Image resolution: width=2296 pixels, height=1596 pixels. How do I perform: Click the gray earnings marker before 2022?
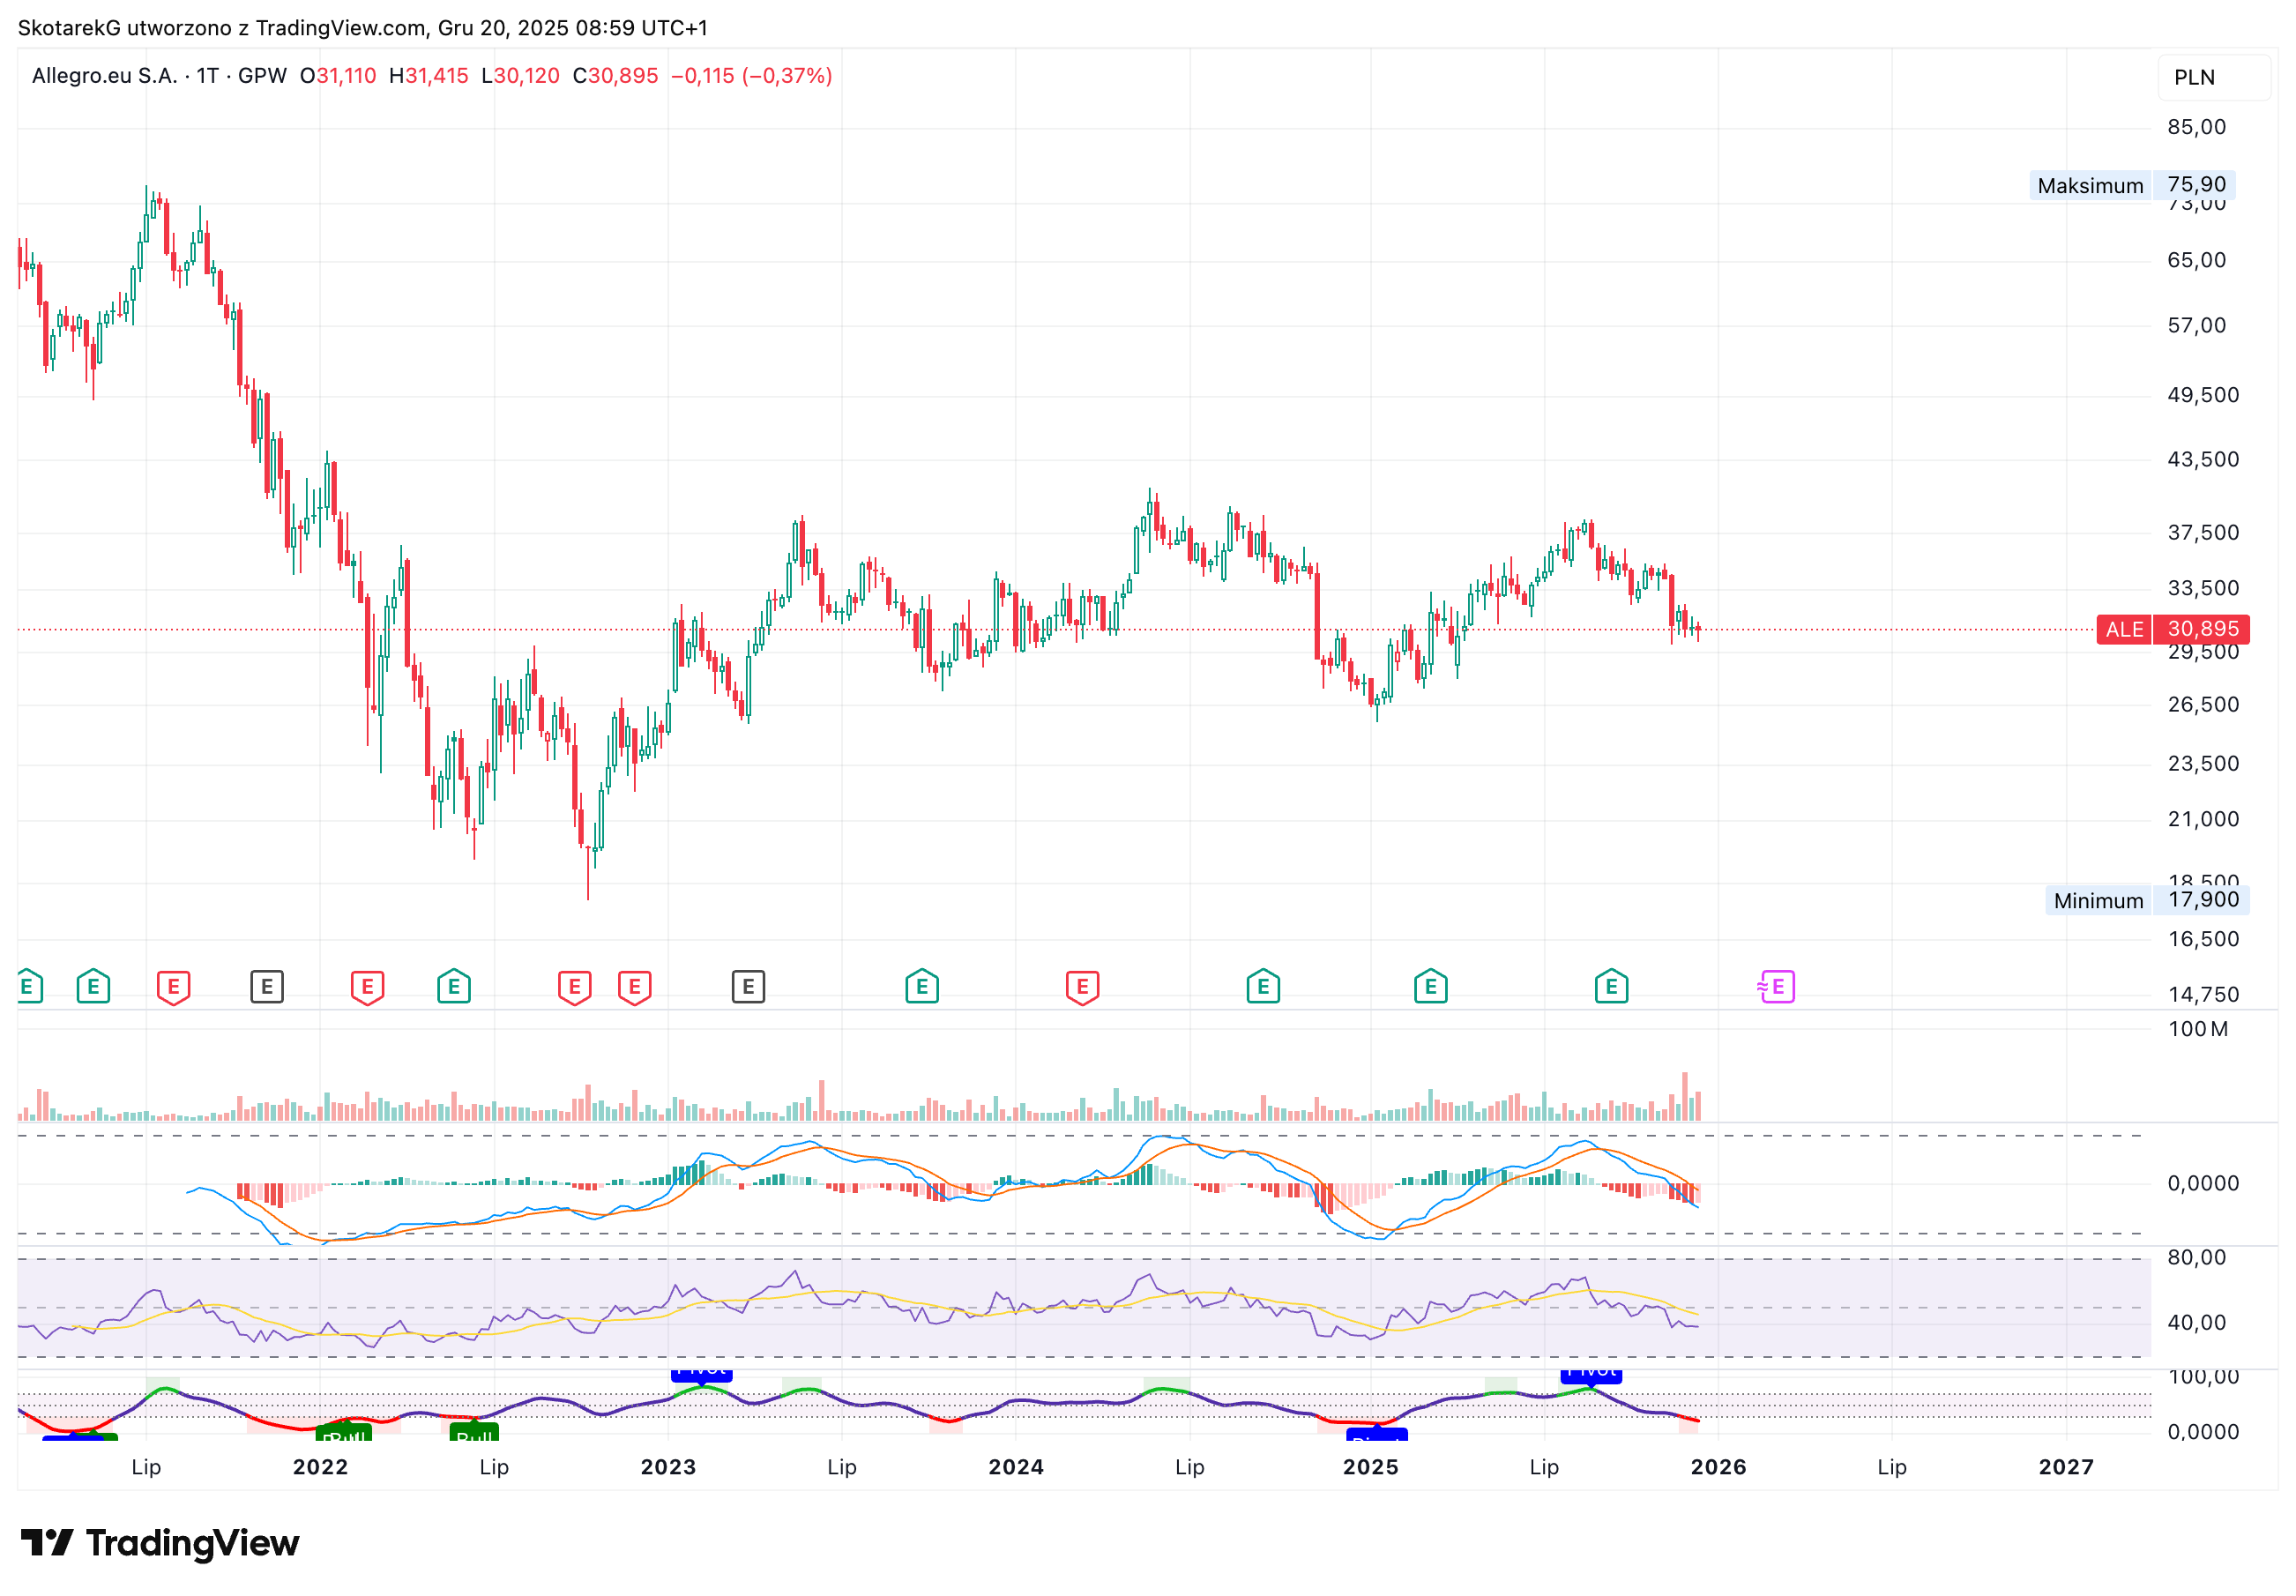(267, 987)
